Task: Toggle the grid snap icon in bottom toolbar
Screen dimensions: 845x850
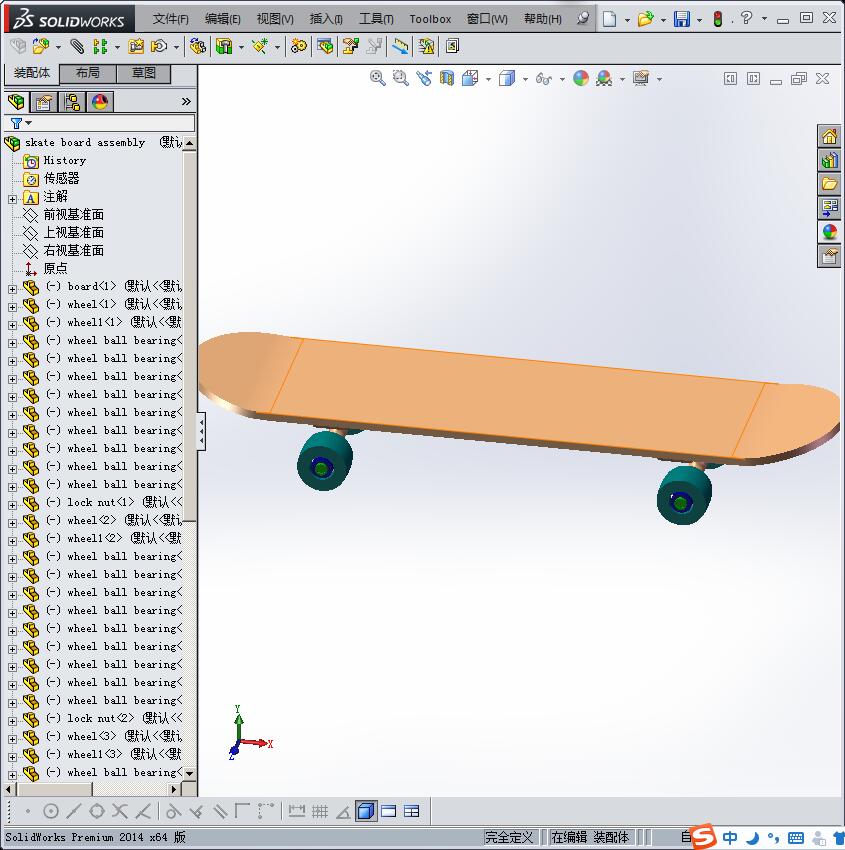Action: 320,812
